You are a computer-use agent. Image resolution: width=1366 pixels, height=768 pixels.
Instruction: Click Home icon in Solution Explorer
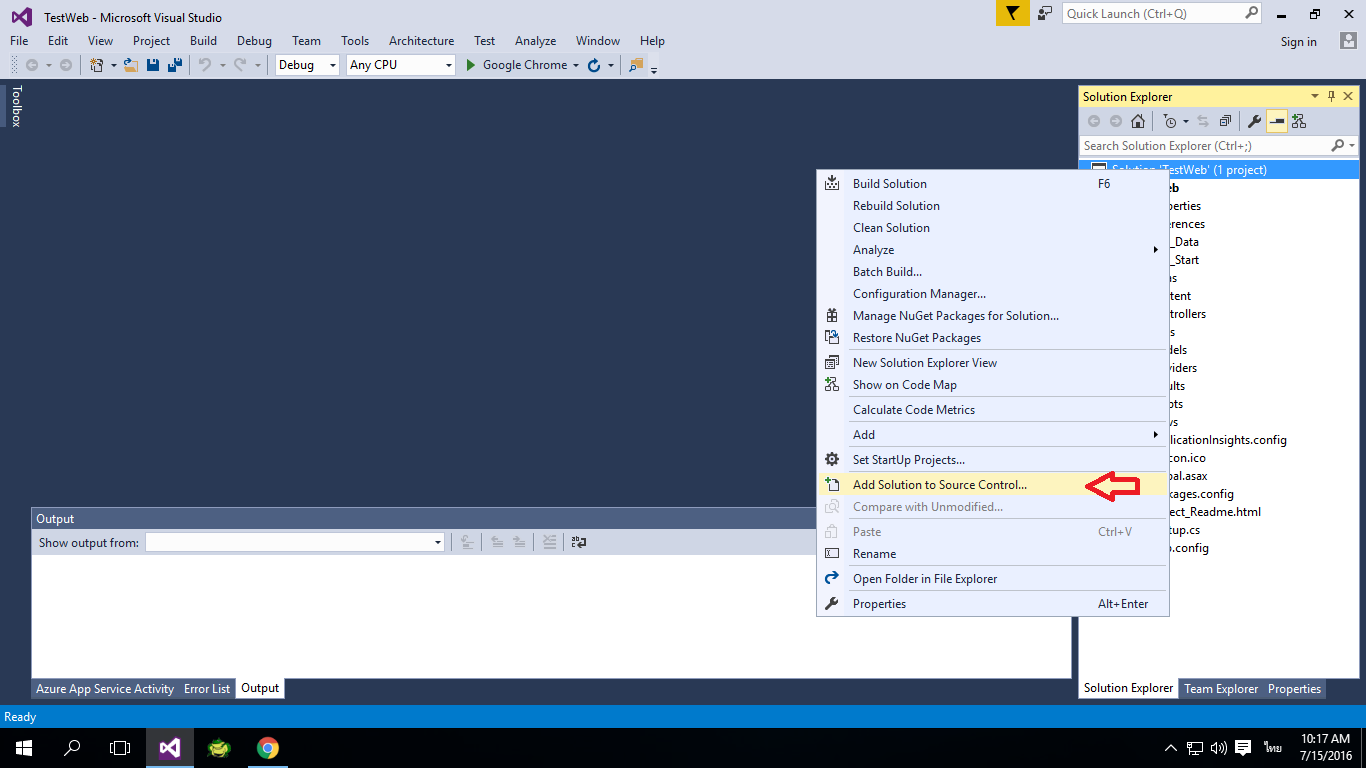(x=1138, y=121)
